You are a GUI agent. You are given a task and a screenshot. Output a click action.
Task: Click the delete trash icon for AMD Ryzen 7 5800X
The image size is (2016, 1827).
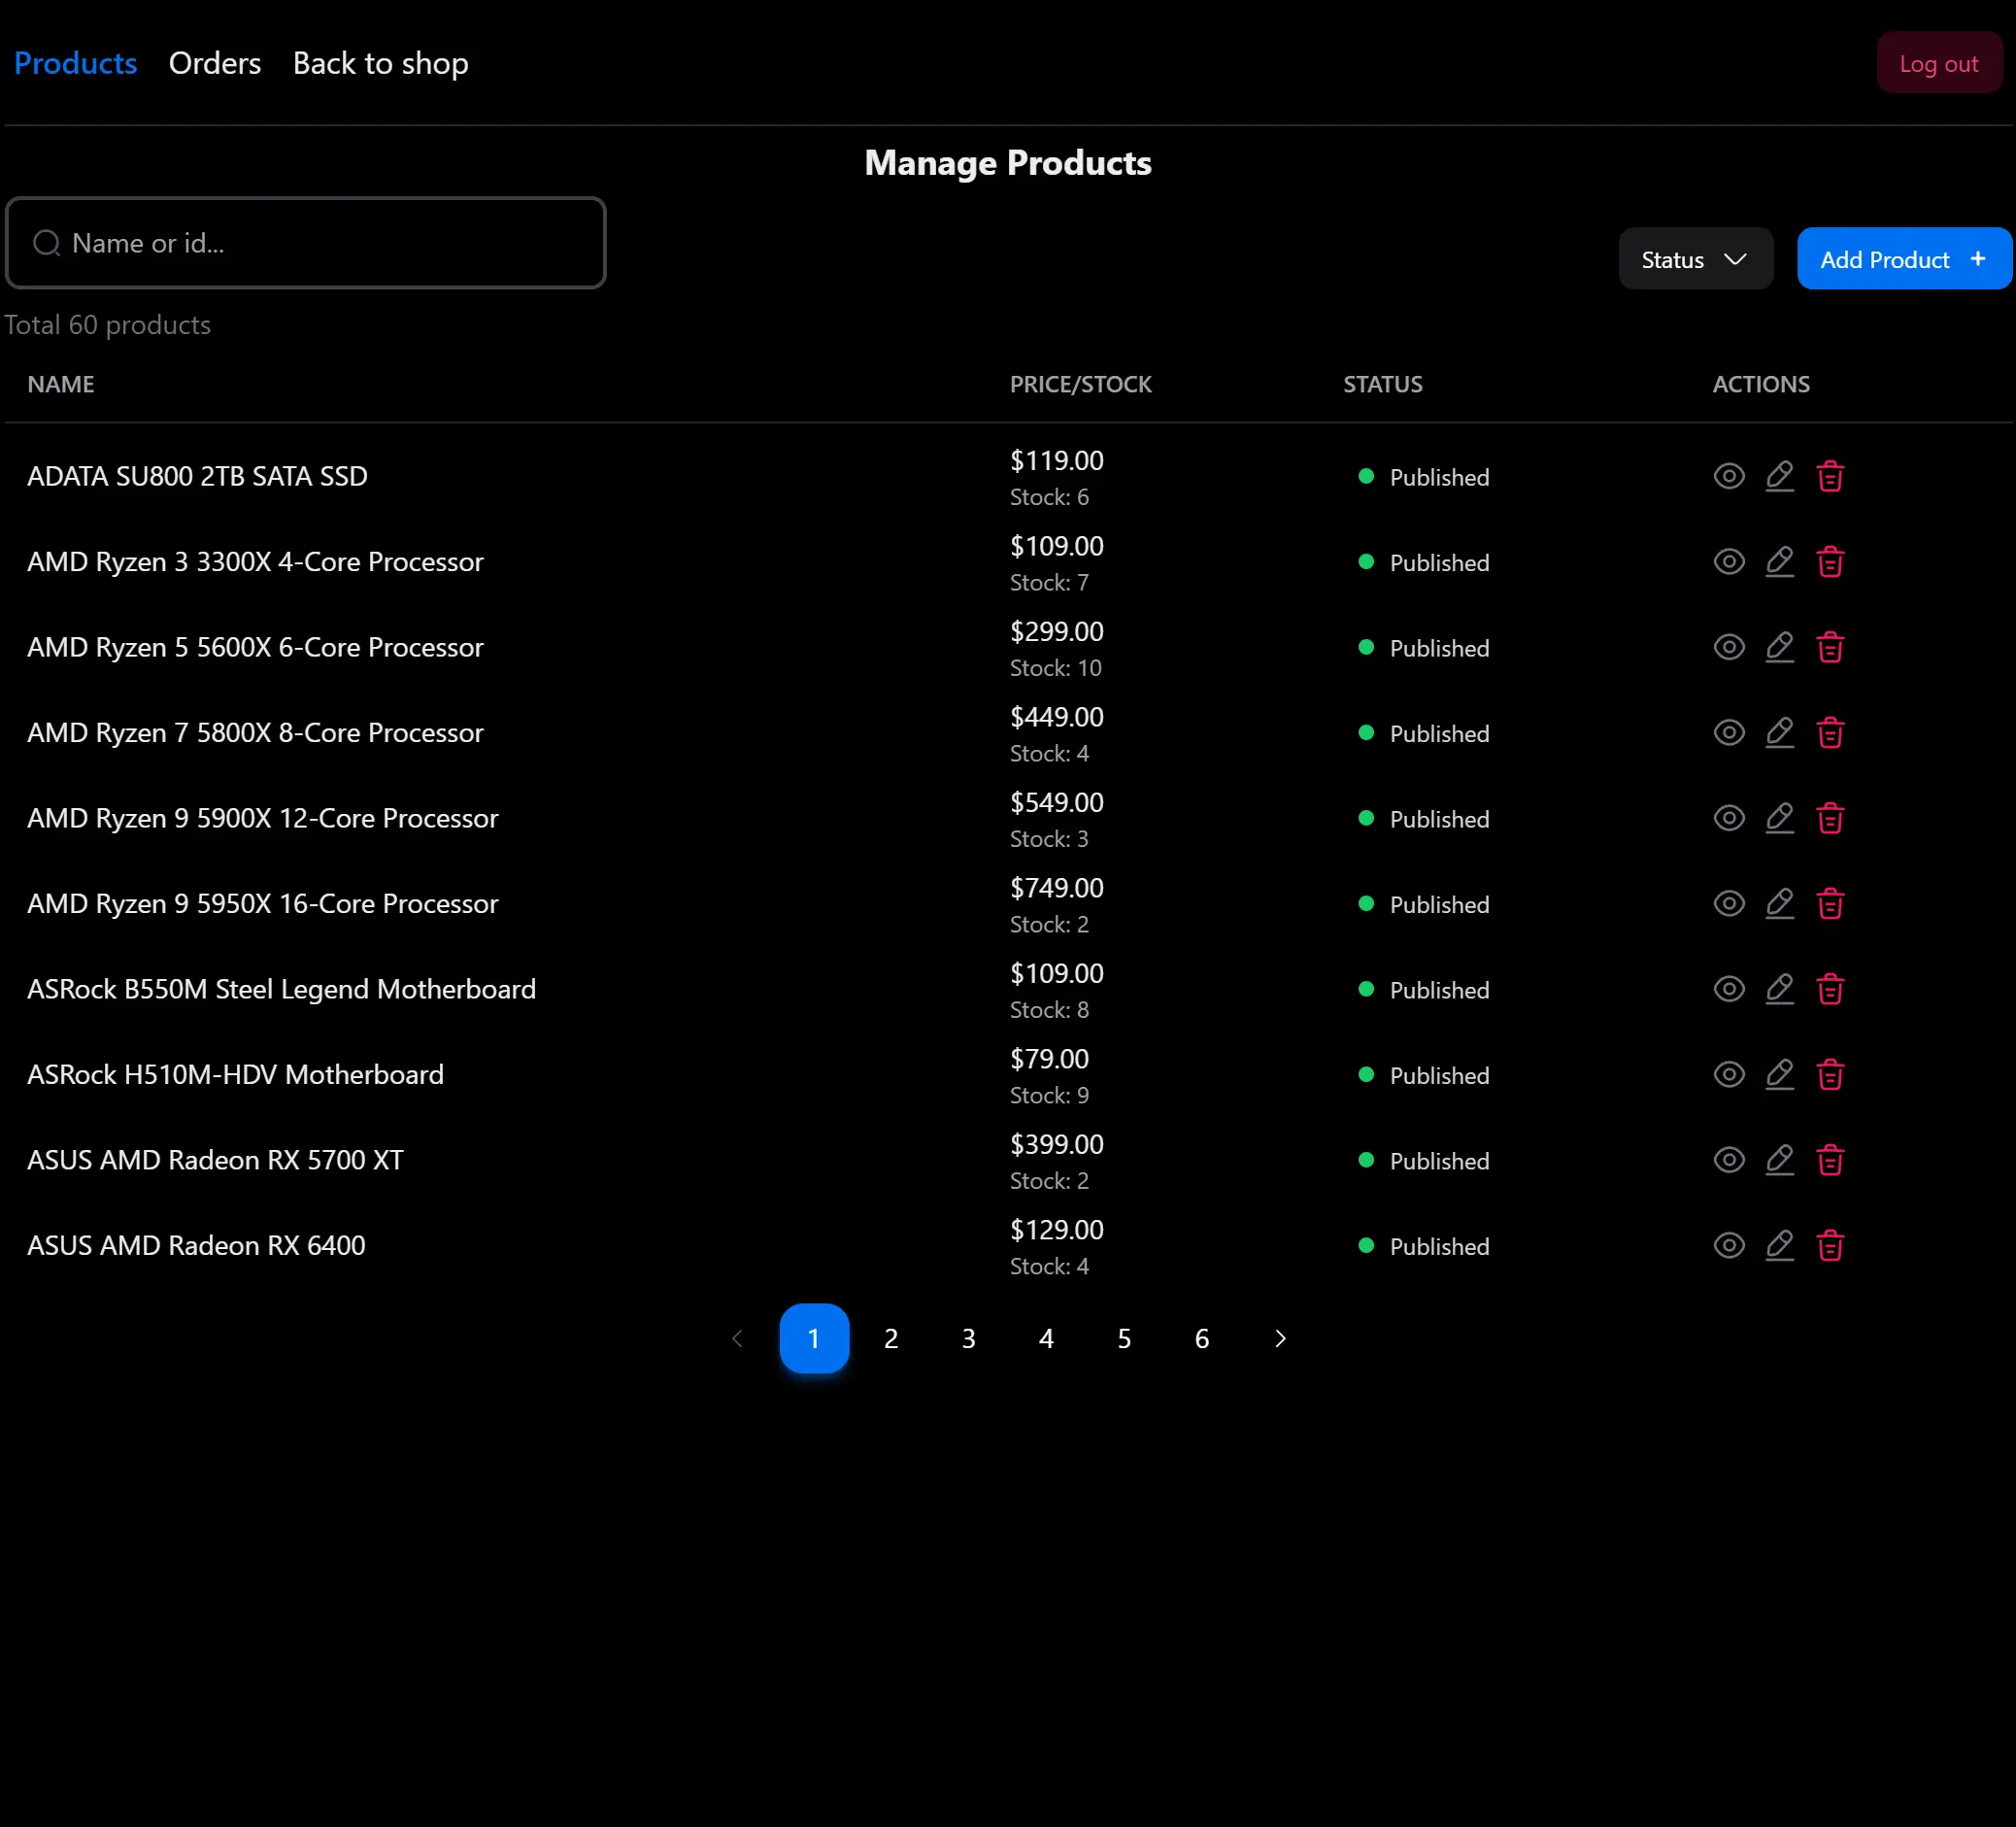[x=1830, y=732]
